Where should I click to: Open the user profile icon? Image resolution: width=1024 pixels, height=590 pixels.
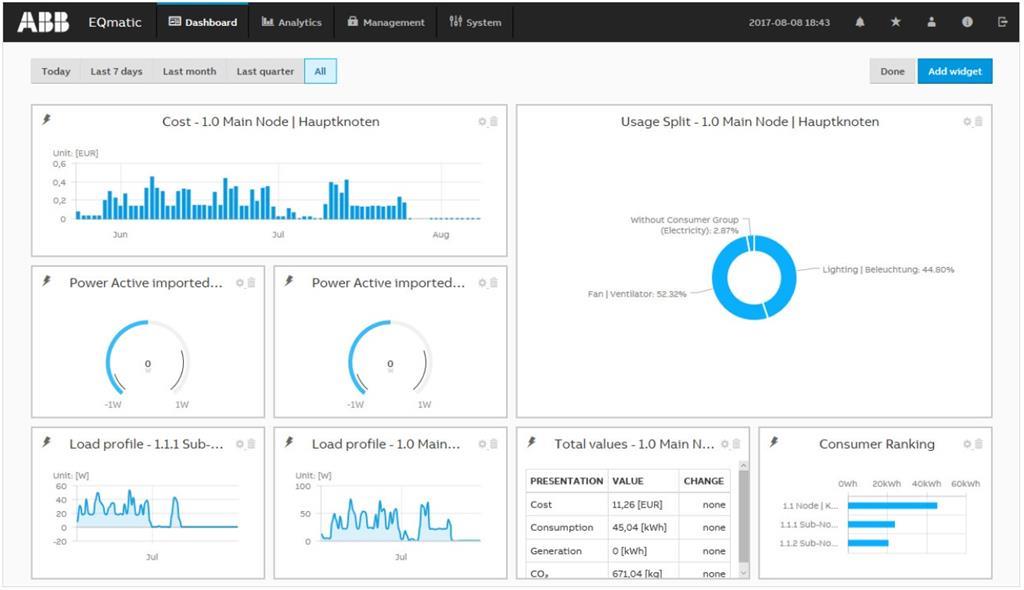(932, 22)
